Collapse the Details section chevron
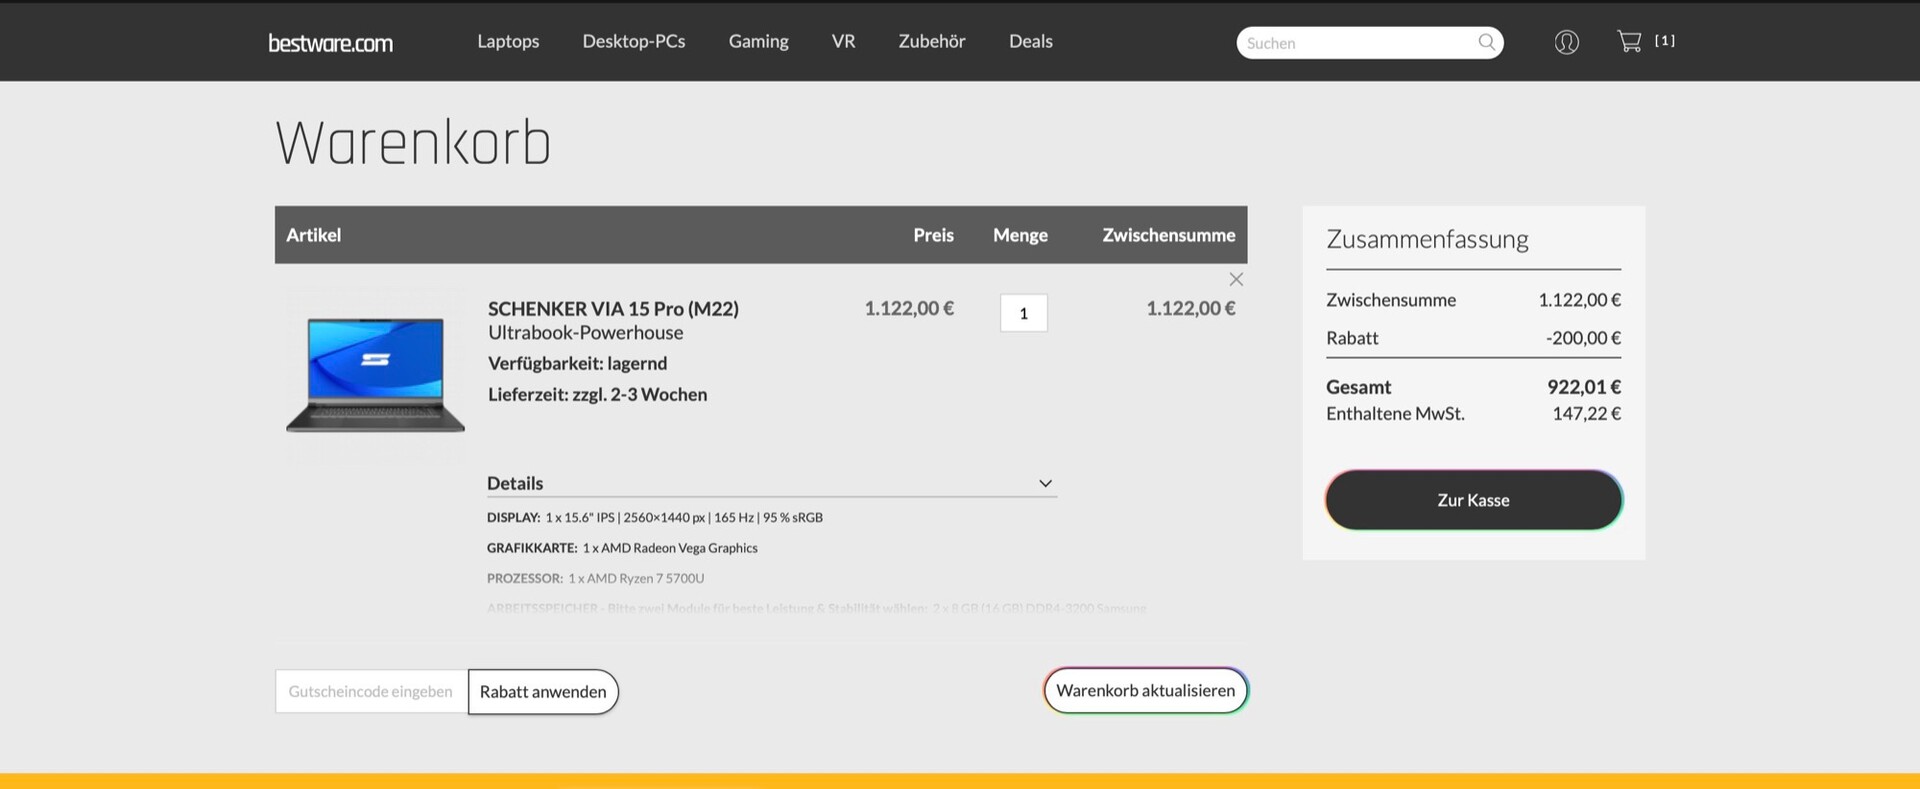This screenshot has height=789, width=1920. point(1045,483)
